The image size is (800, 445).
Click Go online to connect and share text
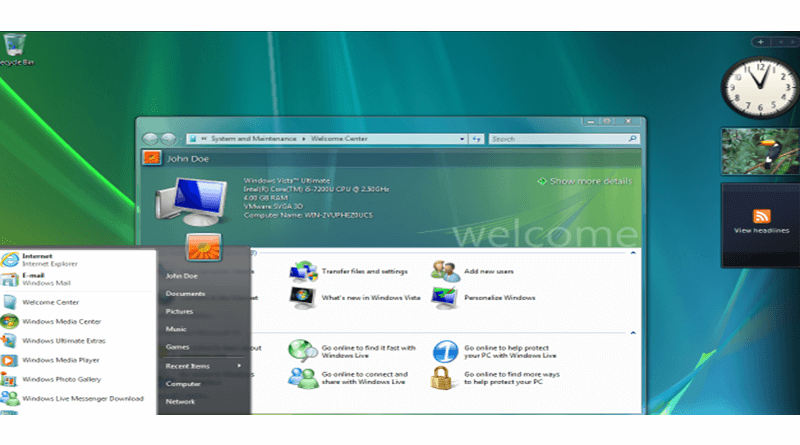[365, 378]
